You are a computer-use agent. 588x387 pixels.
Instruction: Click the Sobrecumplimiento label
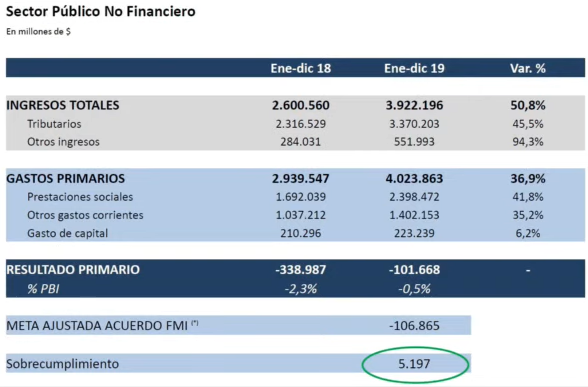click(x=62, y=364)
